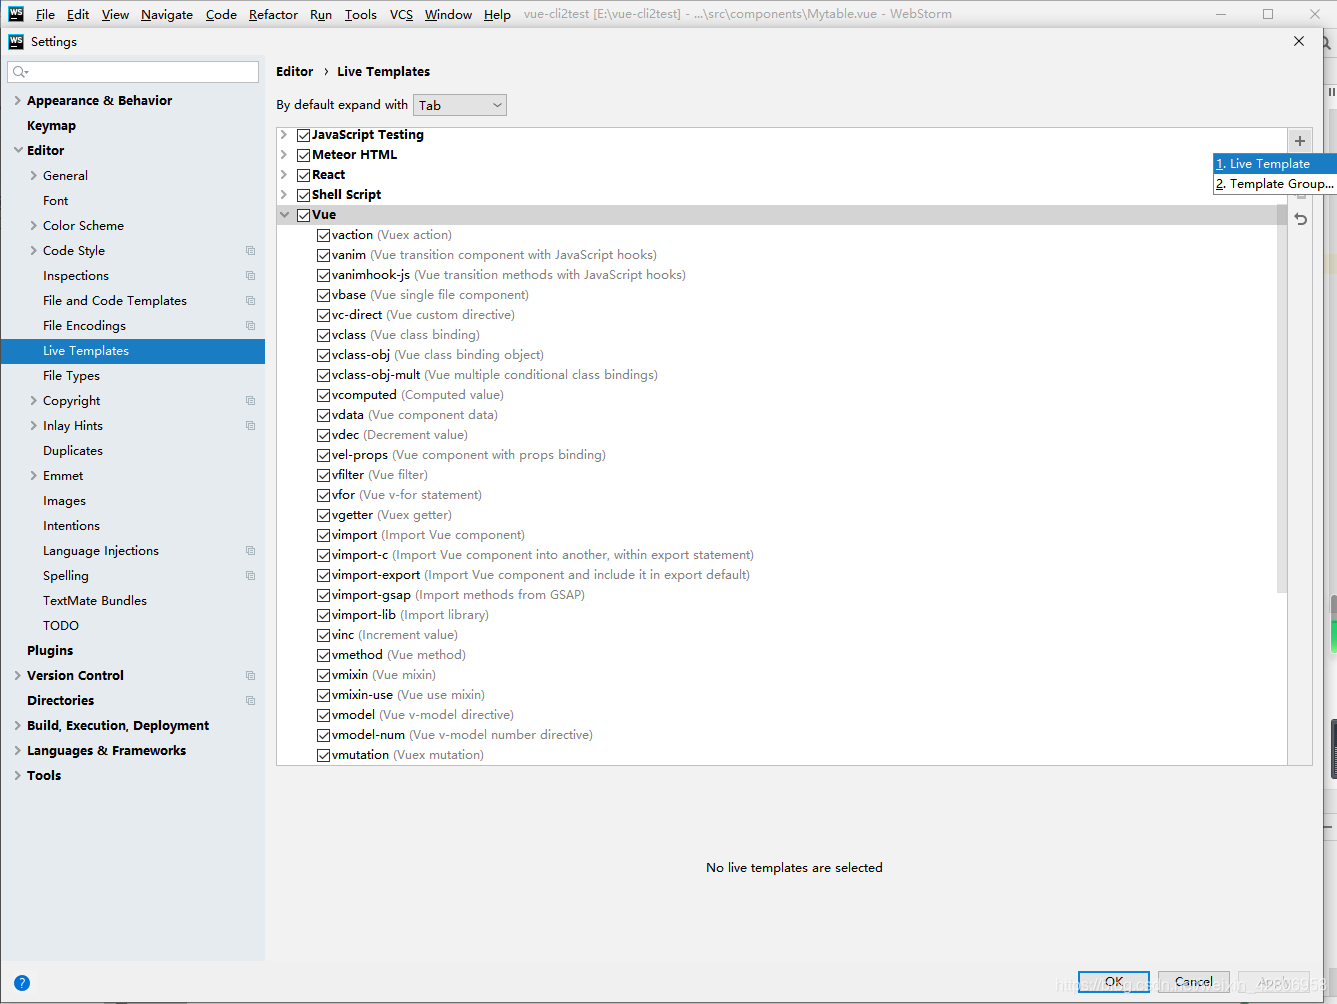Toggle the vfor template checkbox

tap(323, 495)
